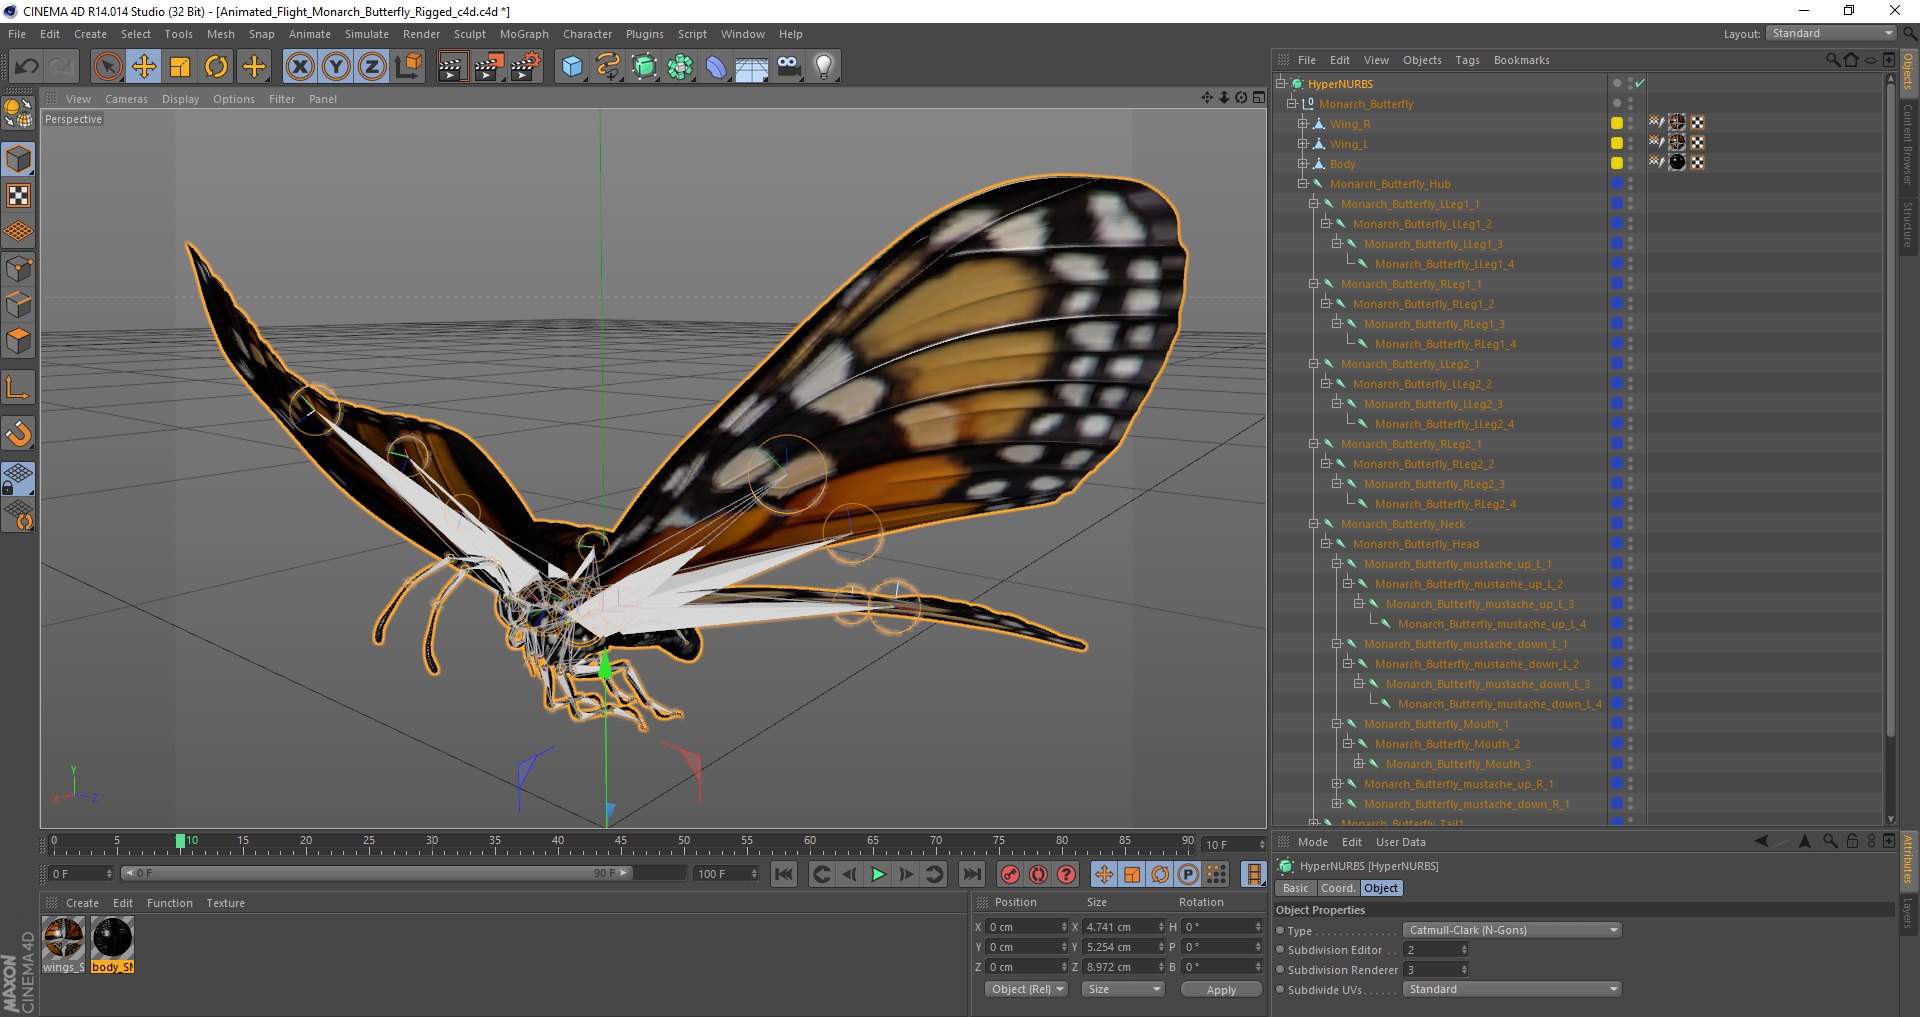
Task: Collapse Monarch_Butterfly_Hub hierarchy
Action: pos(1303,183)
